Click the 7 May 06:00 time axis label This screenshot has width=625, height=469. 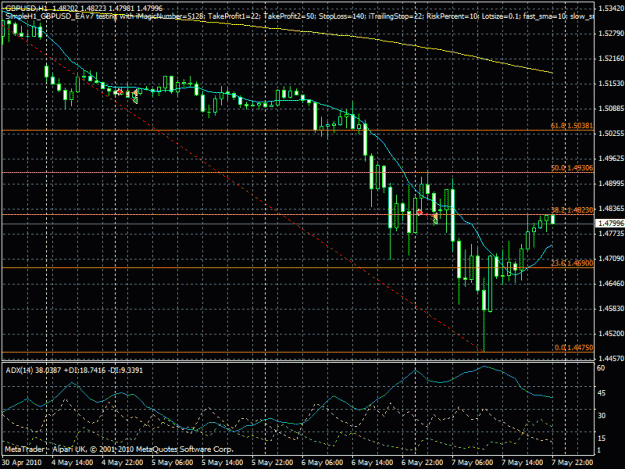pos(472,463)
